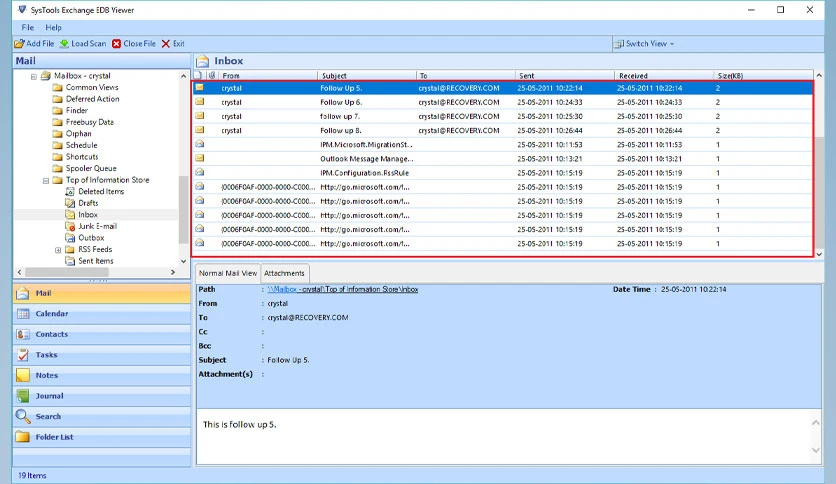
Task: Select the IPM.Microsoft.MigrationSt.. message row
Action: click(x=503, y=144)
